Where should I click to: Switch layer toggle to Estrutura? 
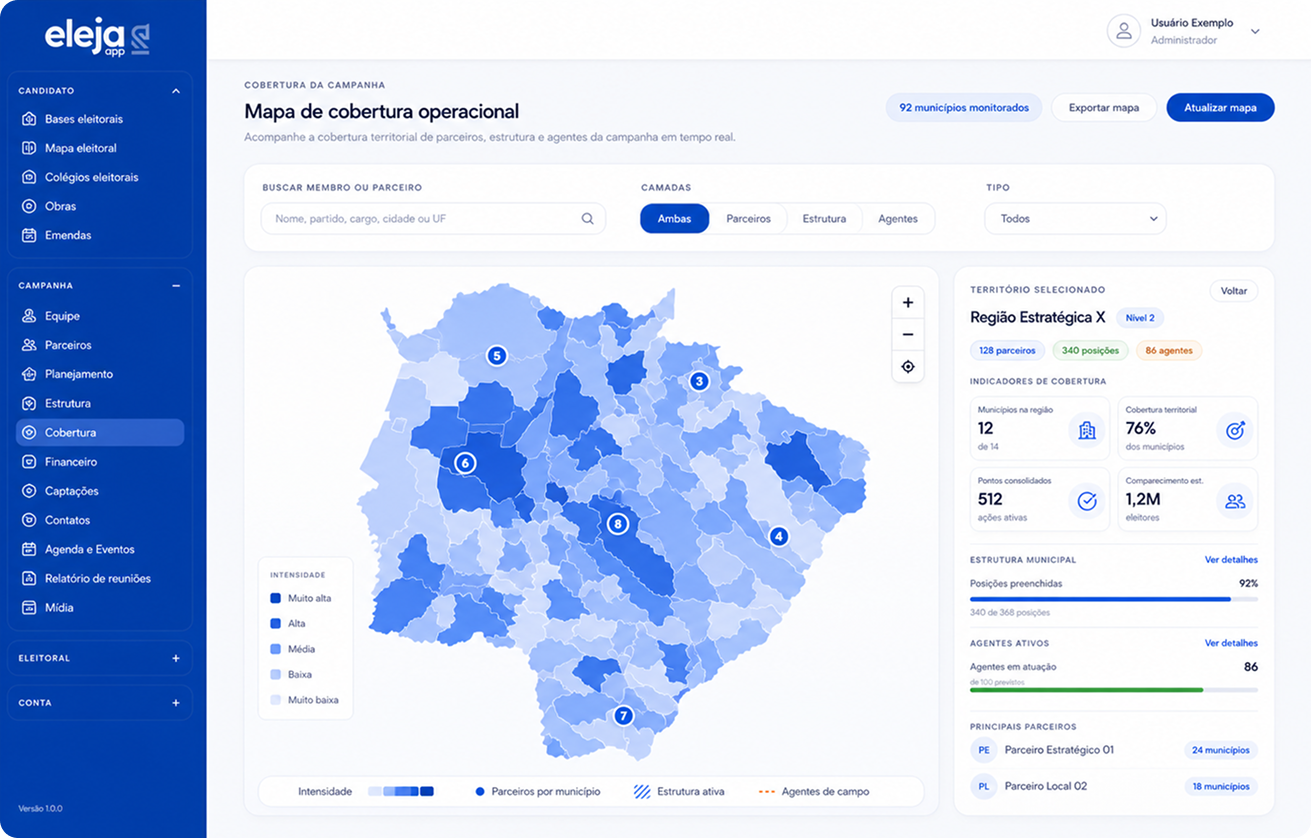(x=824, y=219)
